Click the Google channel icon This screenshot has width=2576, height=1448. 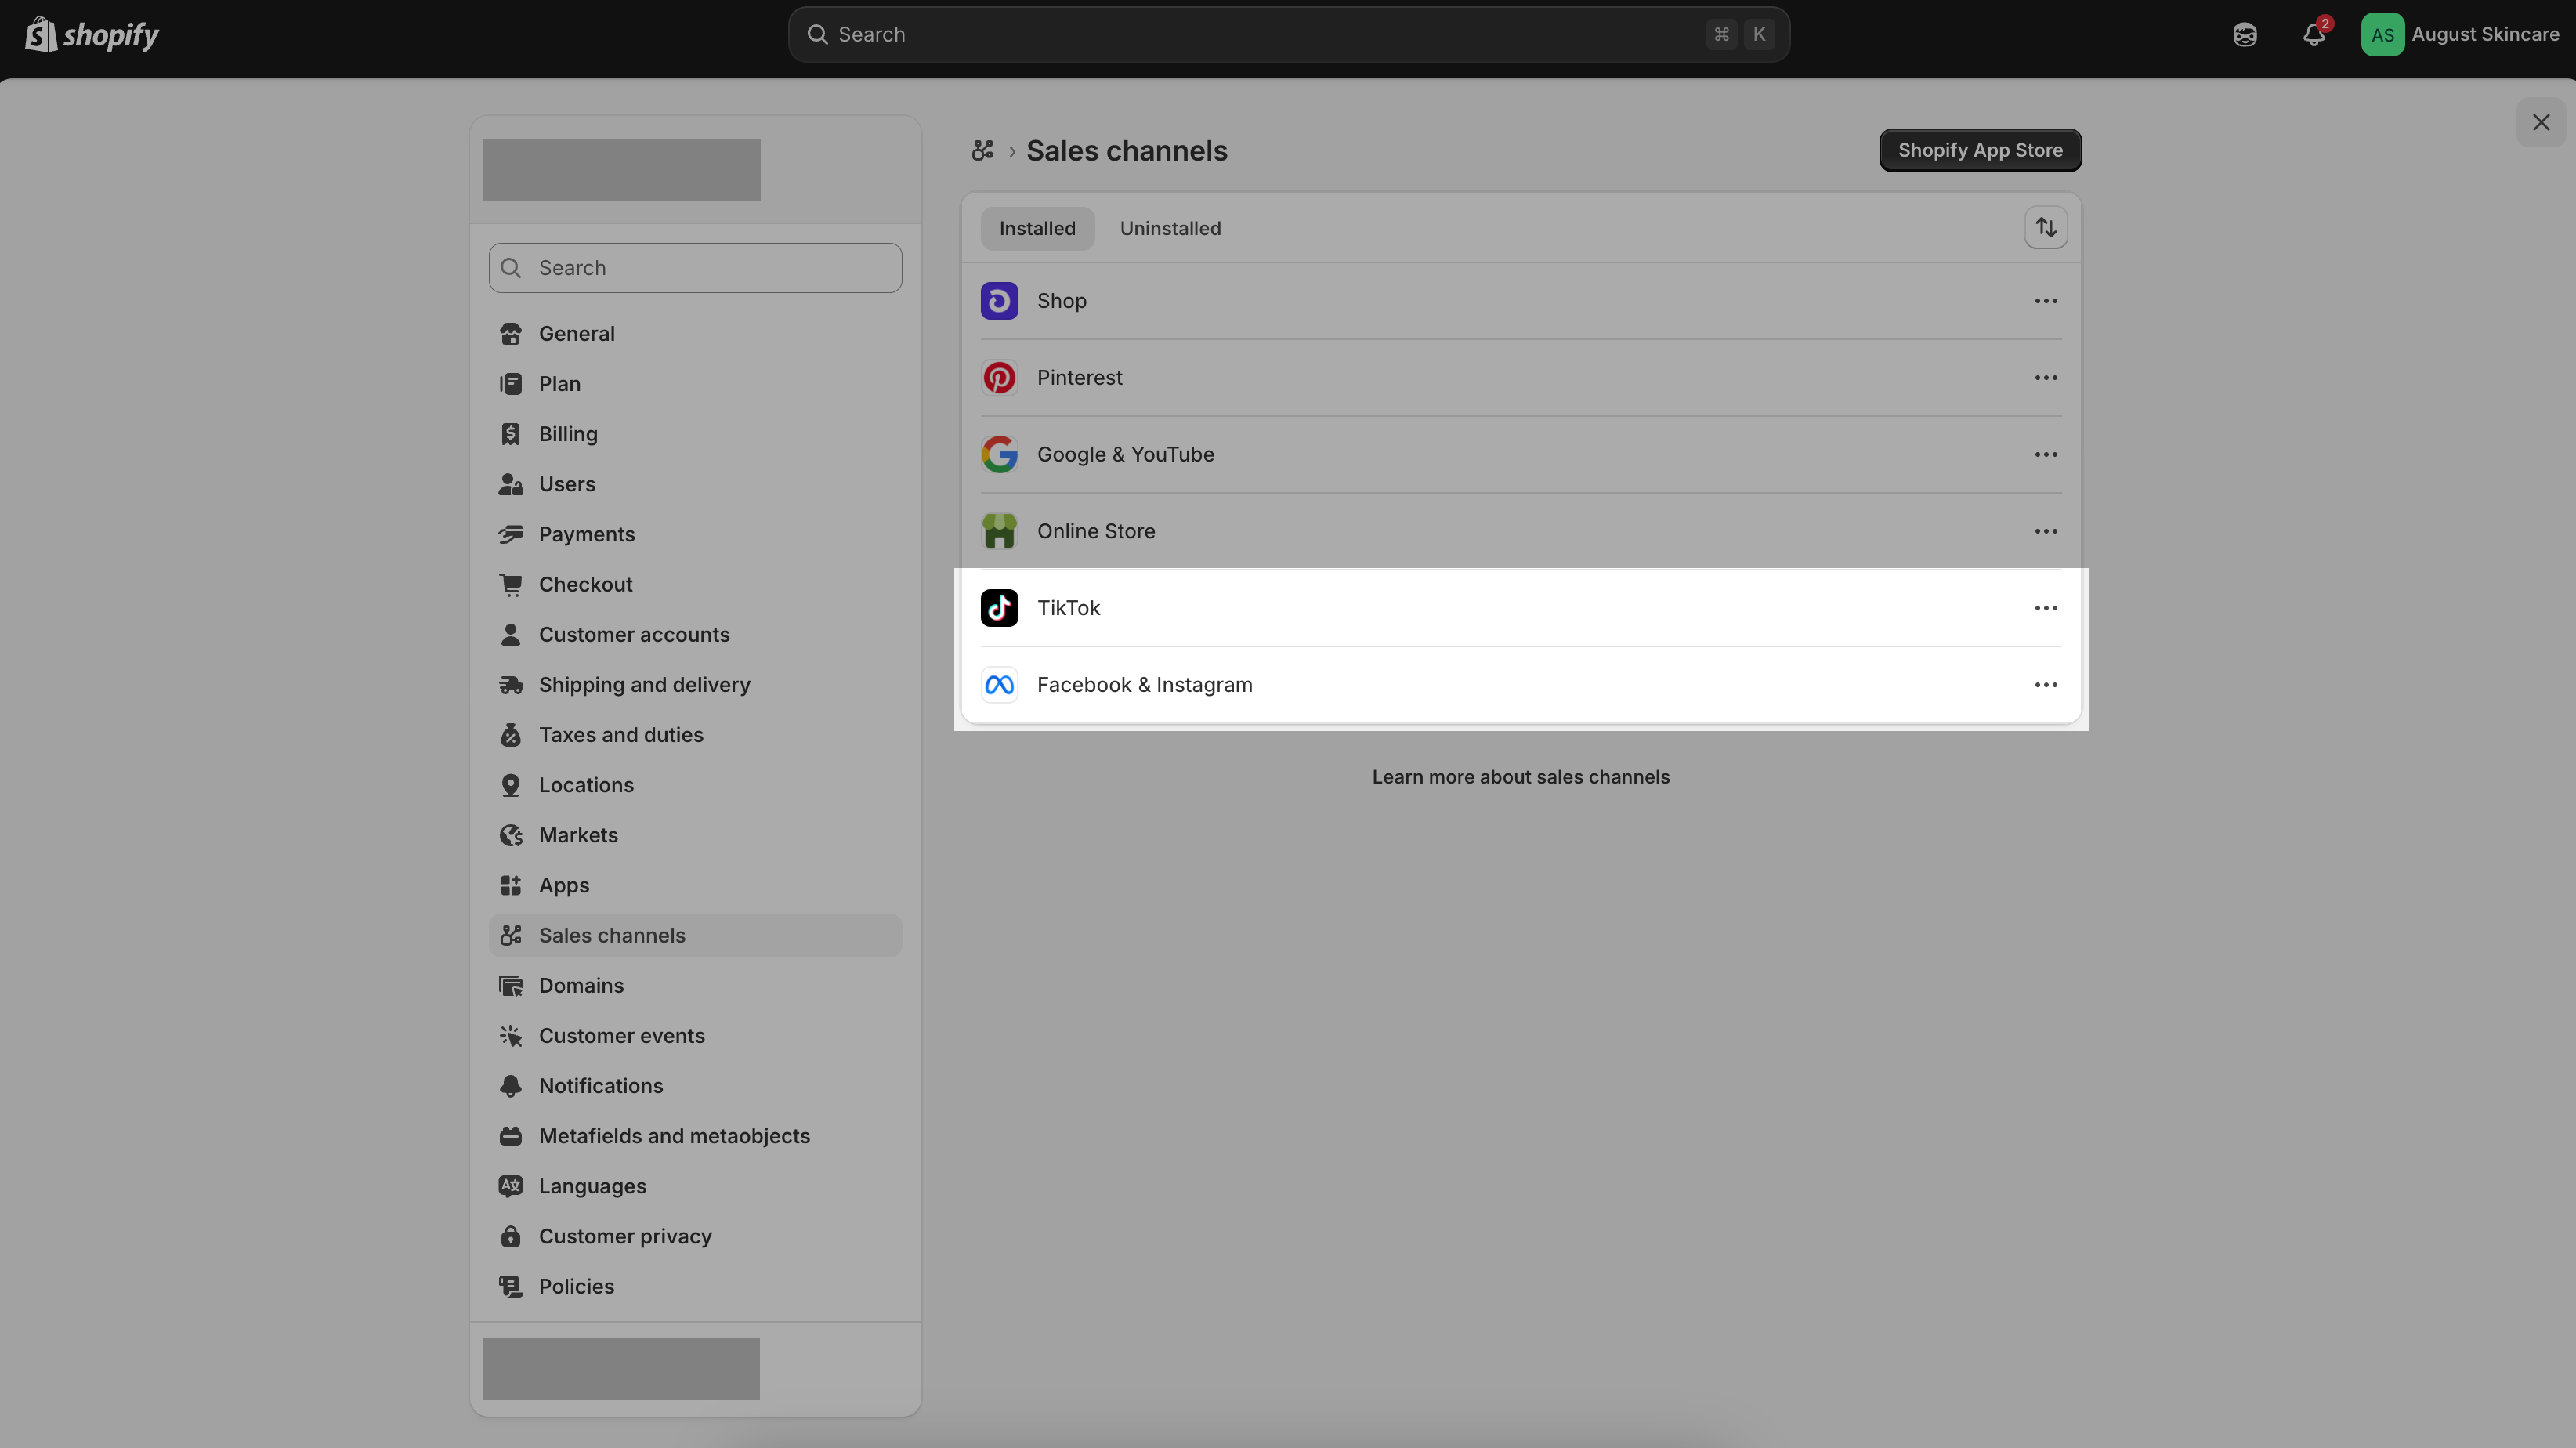click(x=999, y=454)
